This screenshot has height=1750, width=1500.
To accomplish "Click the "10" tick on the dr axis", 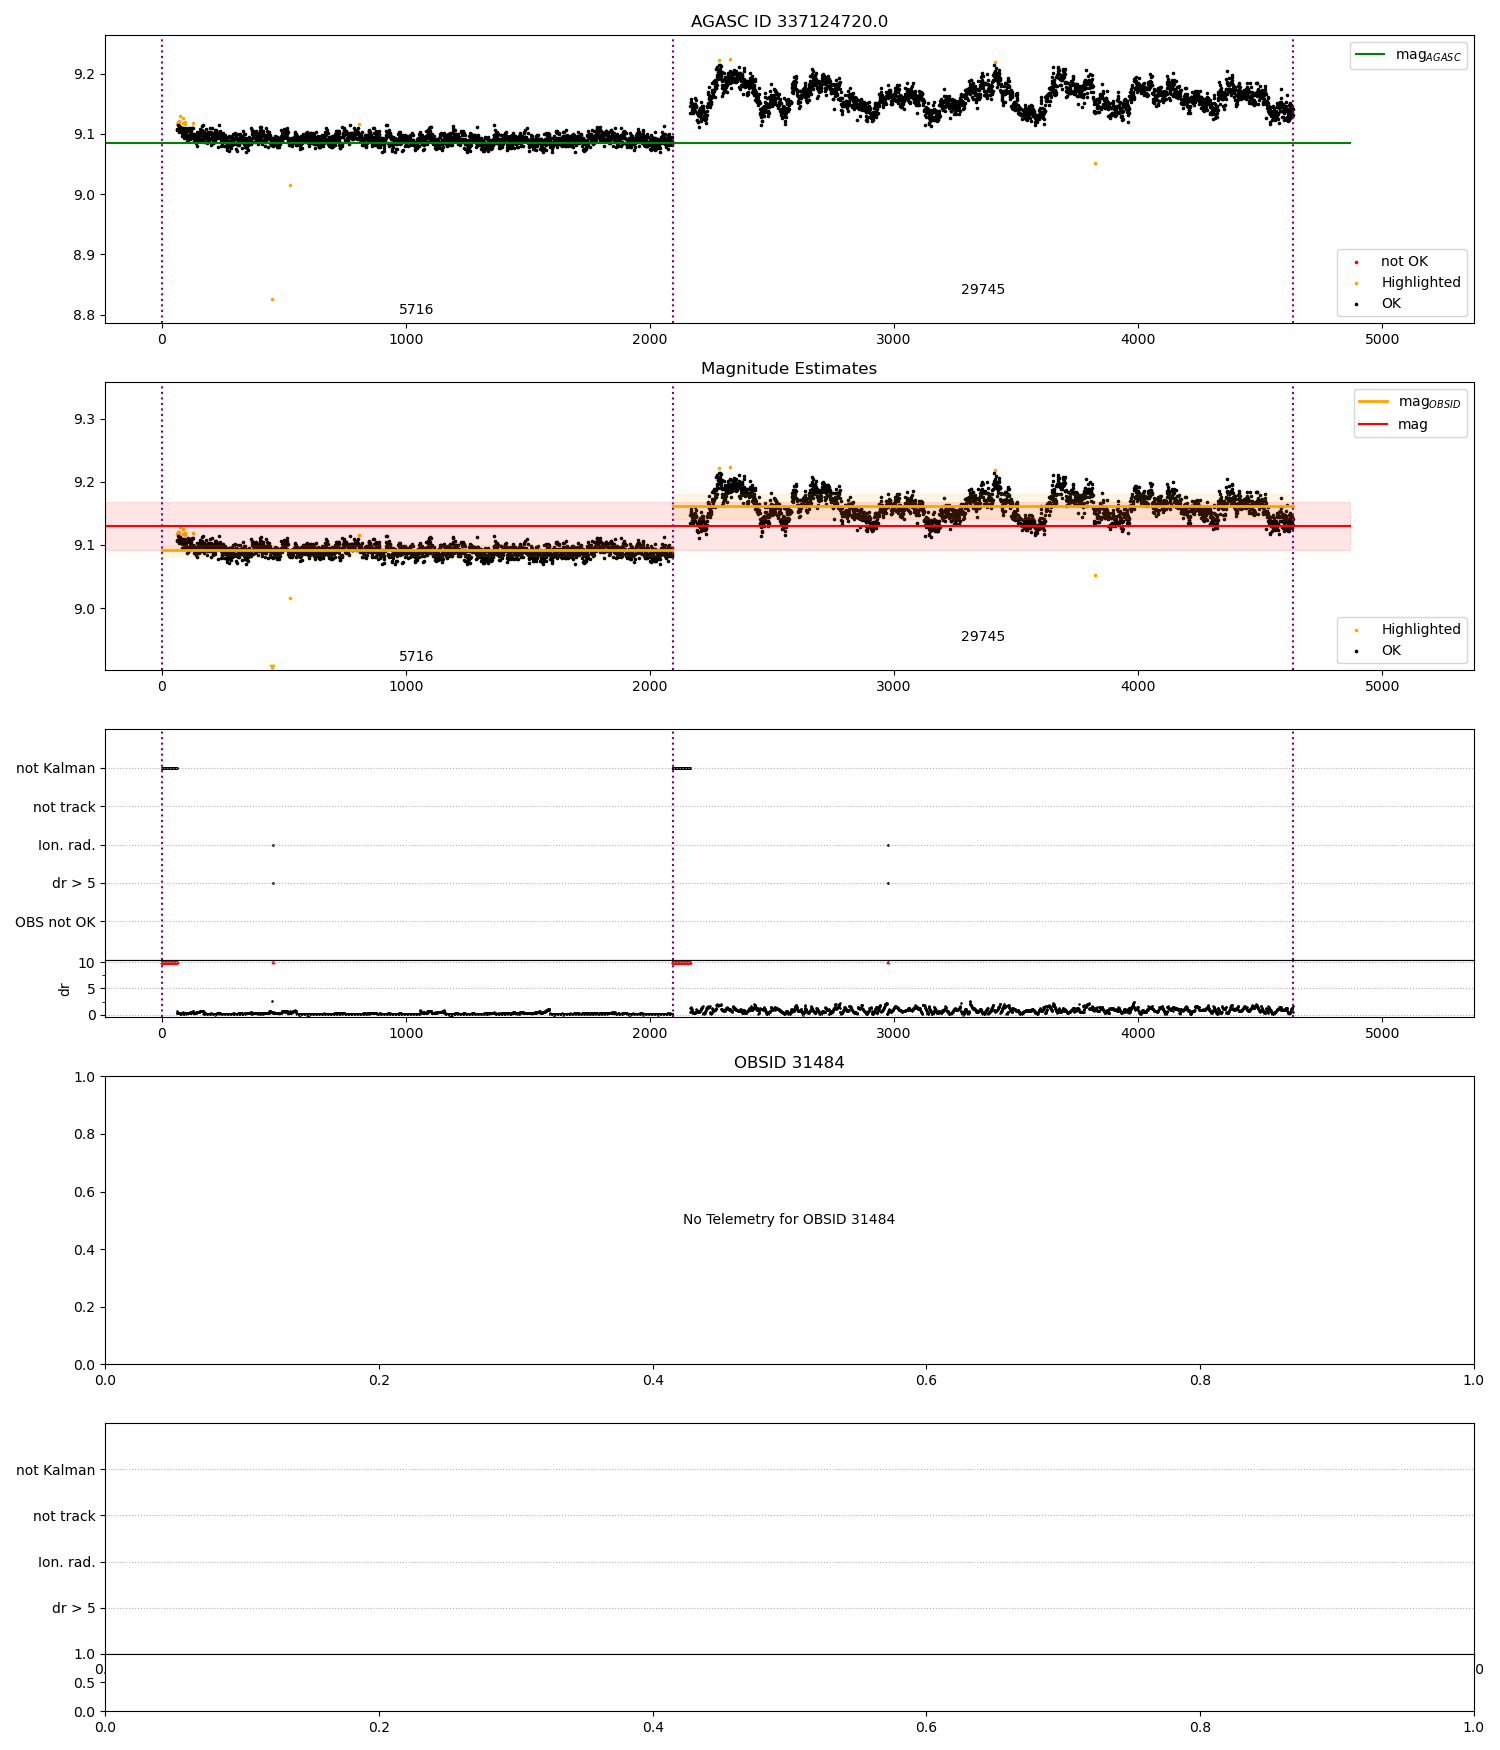I will point(86,963).
